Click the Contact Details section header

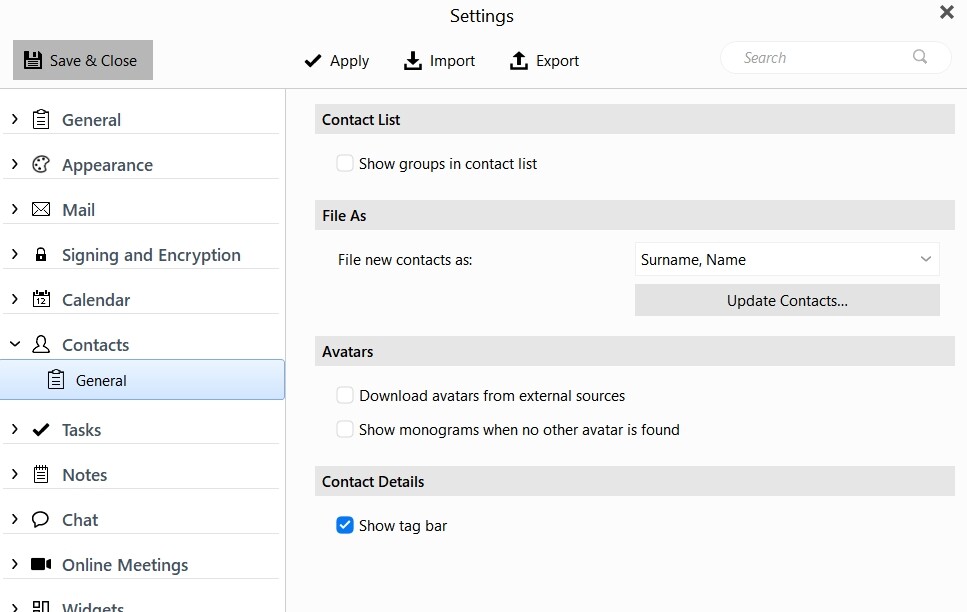635,481
